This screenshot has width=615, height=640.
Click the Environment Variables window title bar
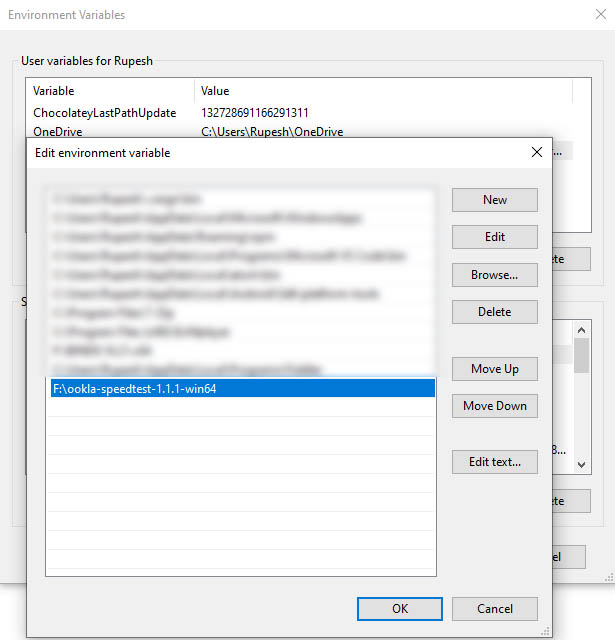(300, 15)
